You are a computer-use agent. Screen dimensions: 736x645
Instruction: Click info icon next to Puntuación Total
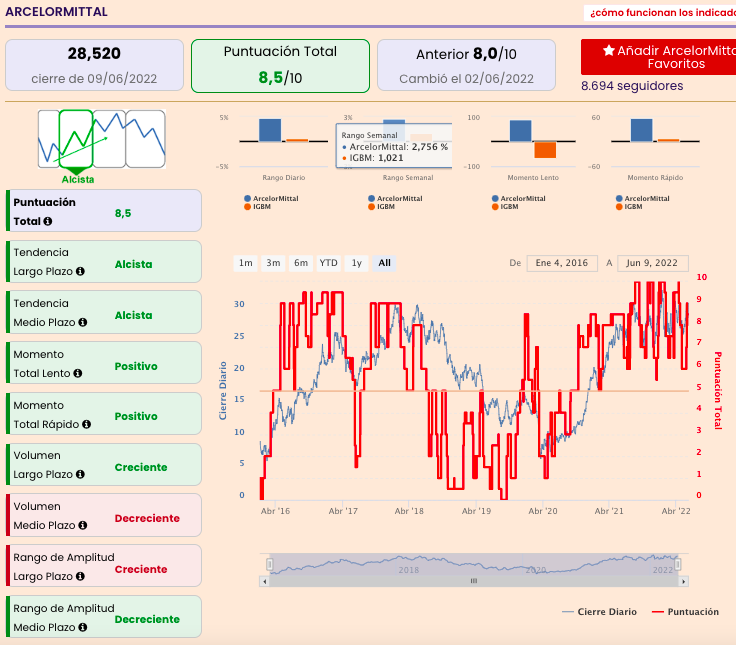[47, 221]
